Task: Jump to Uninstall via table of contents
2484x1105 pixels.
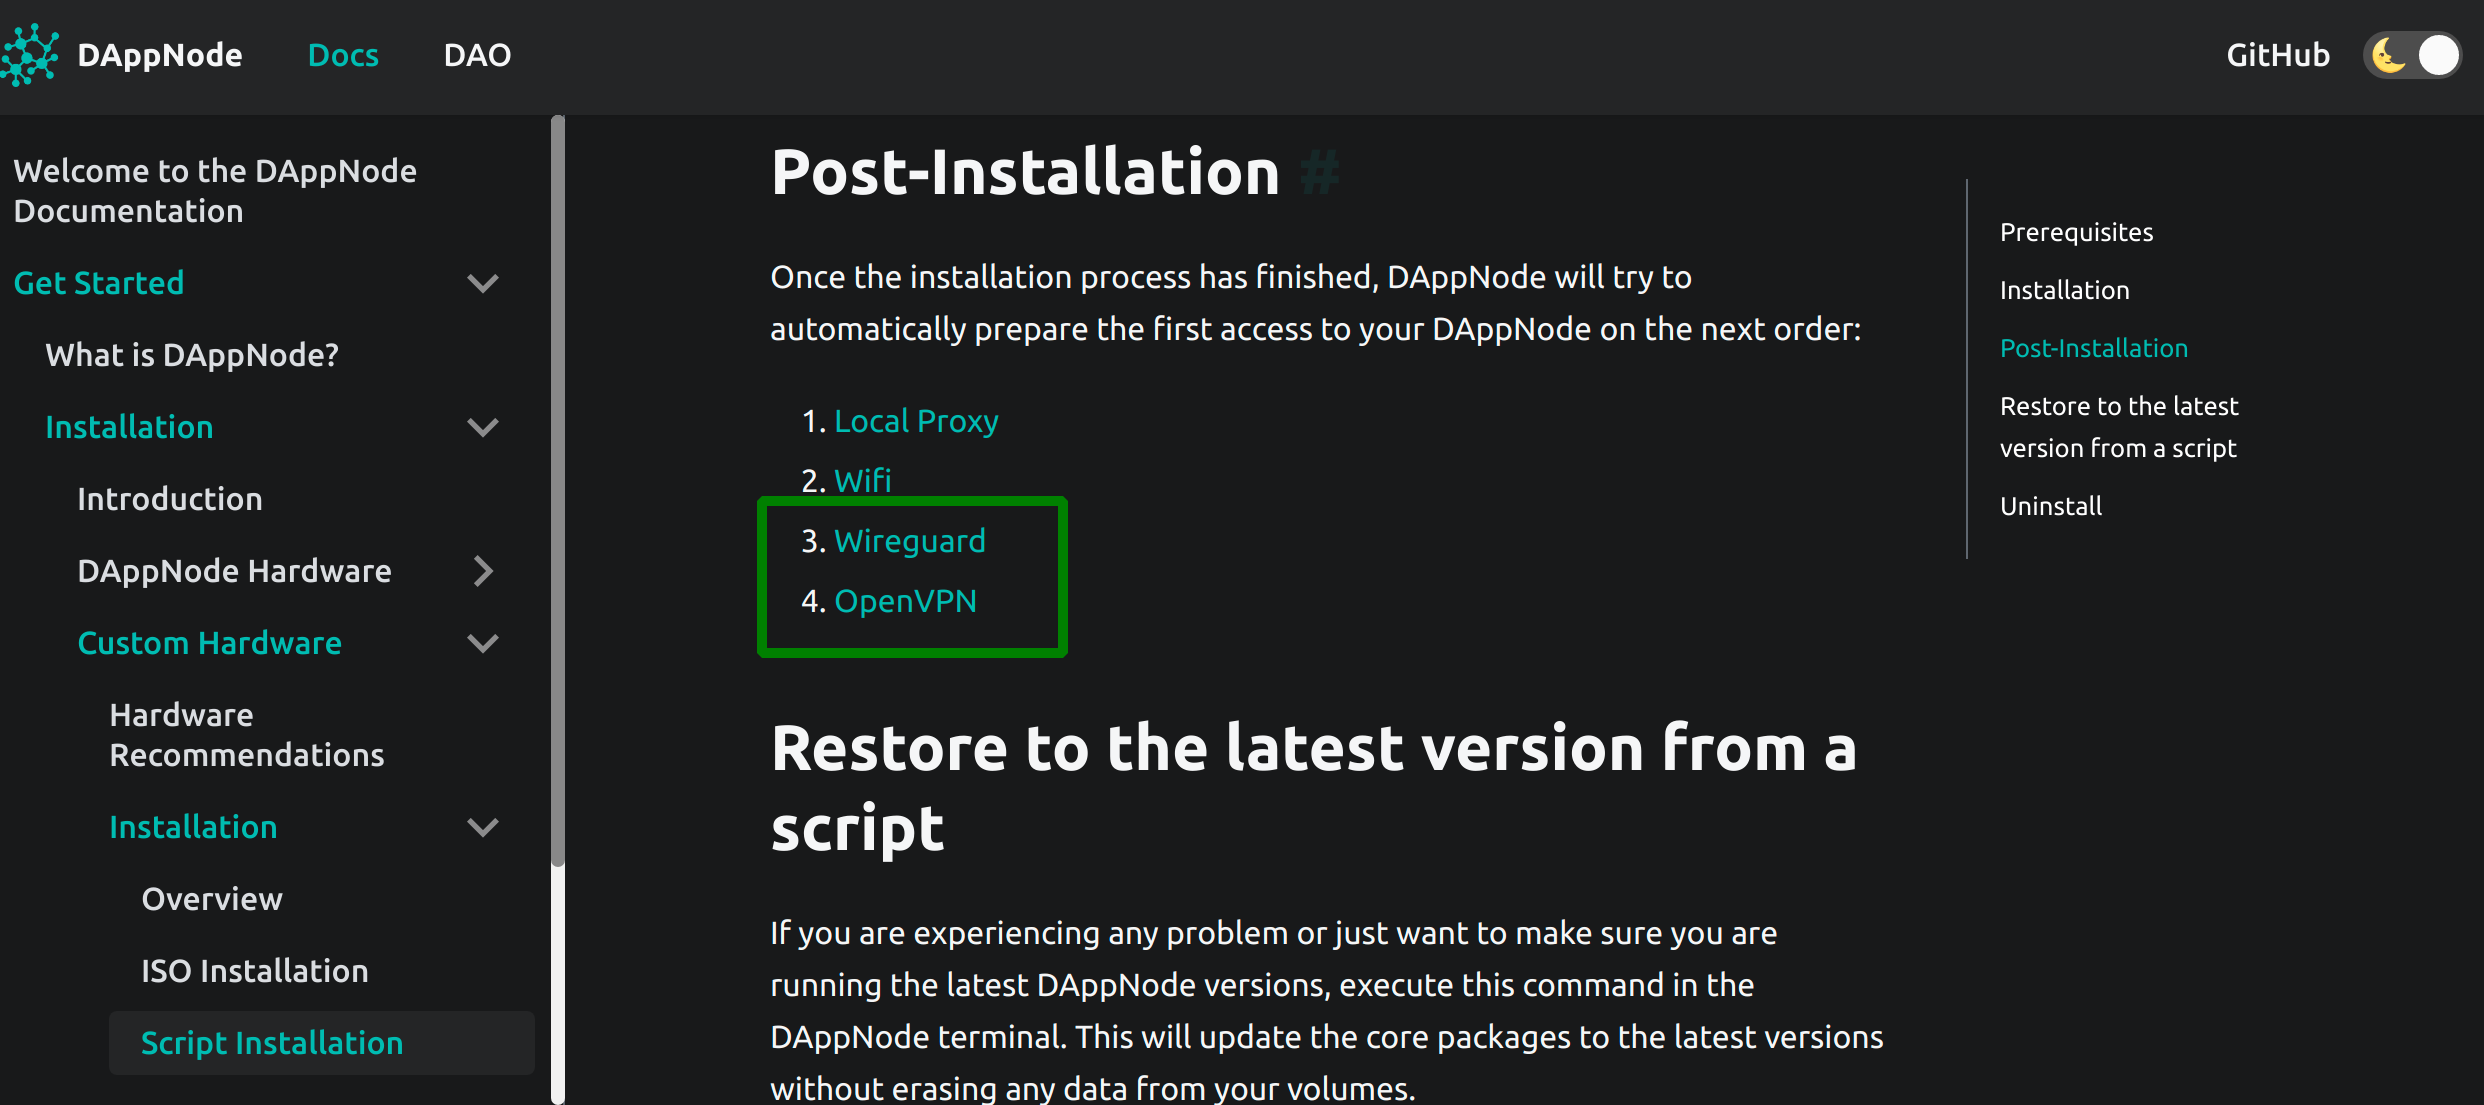Action: 2050,505
